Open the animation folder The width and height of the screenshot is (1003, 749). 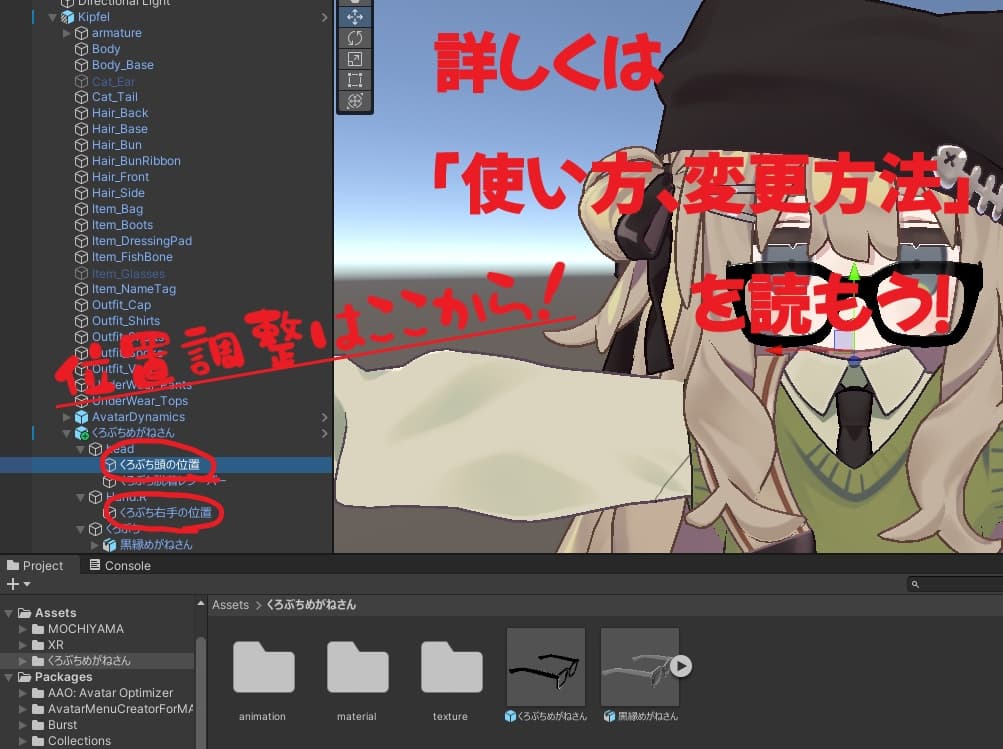click(x=263, y=668)
